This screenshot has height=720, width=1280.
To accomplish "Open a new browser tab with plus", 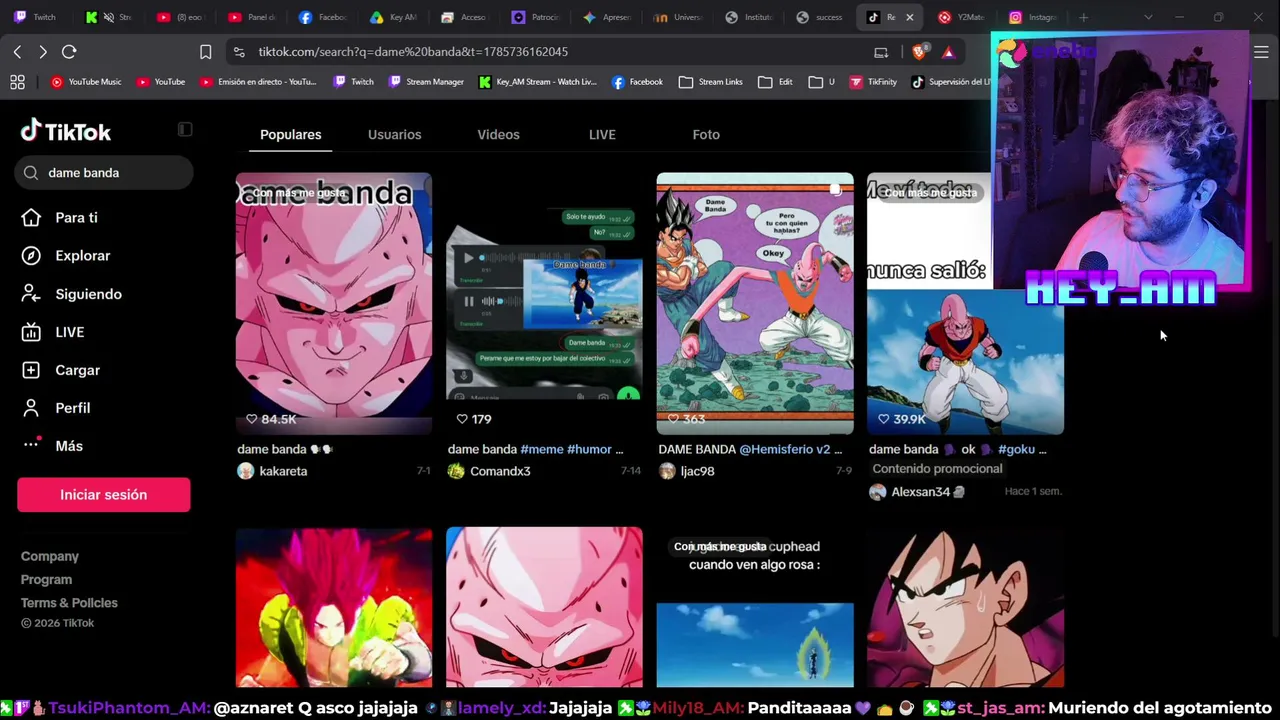I will (1083, 17).
